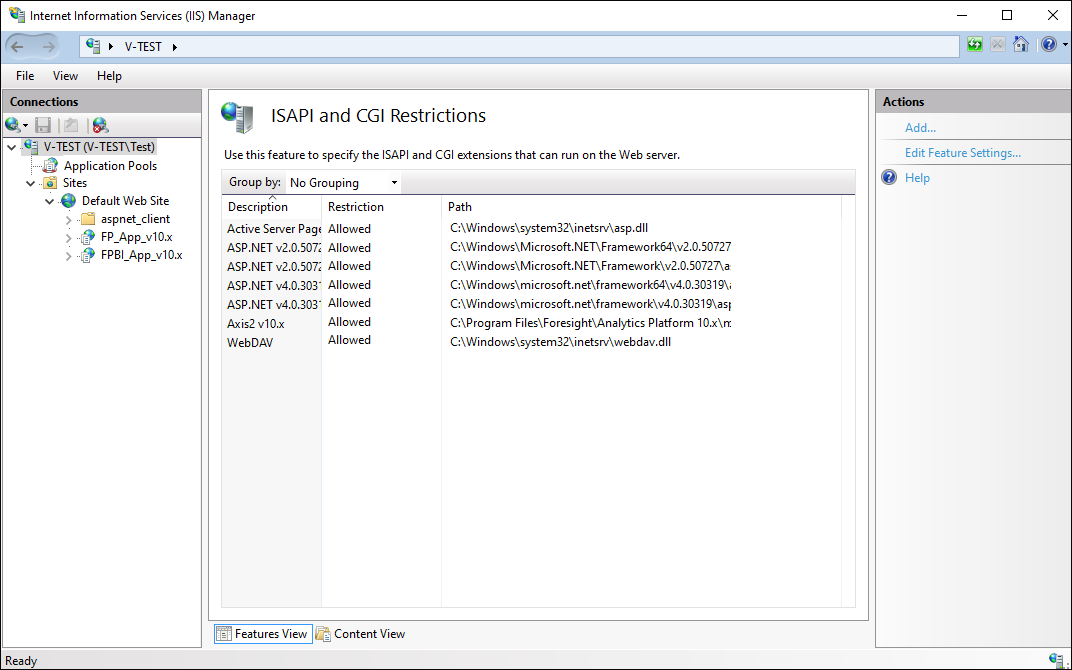The height and width of the screenshot is (670, 1072).
Task: Select the WebDAV restriction row
Action: pos(250,342)
